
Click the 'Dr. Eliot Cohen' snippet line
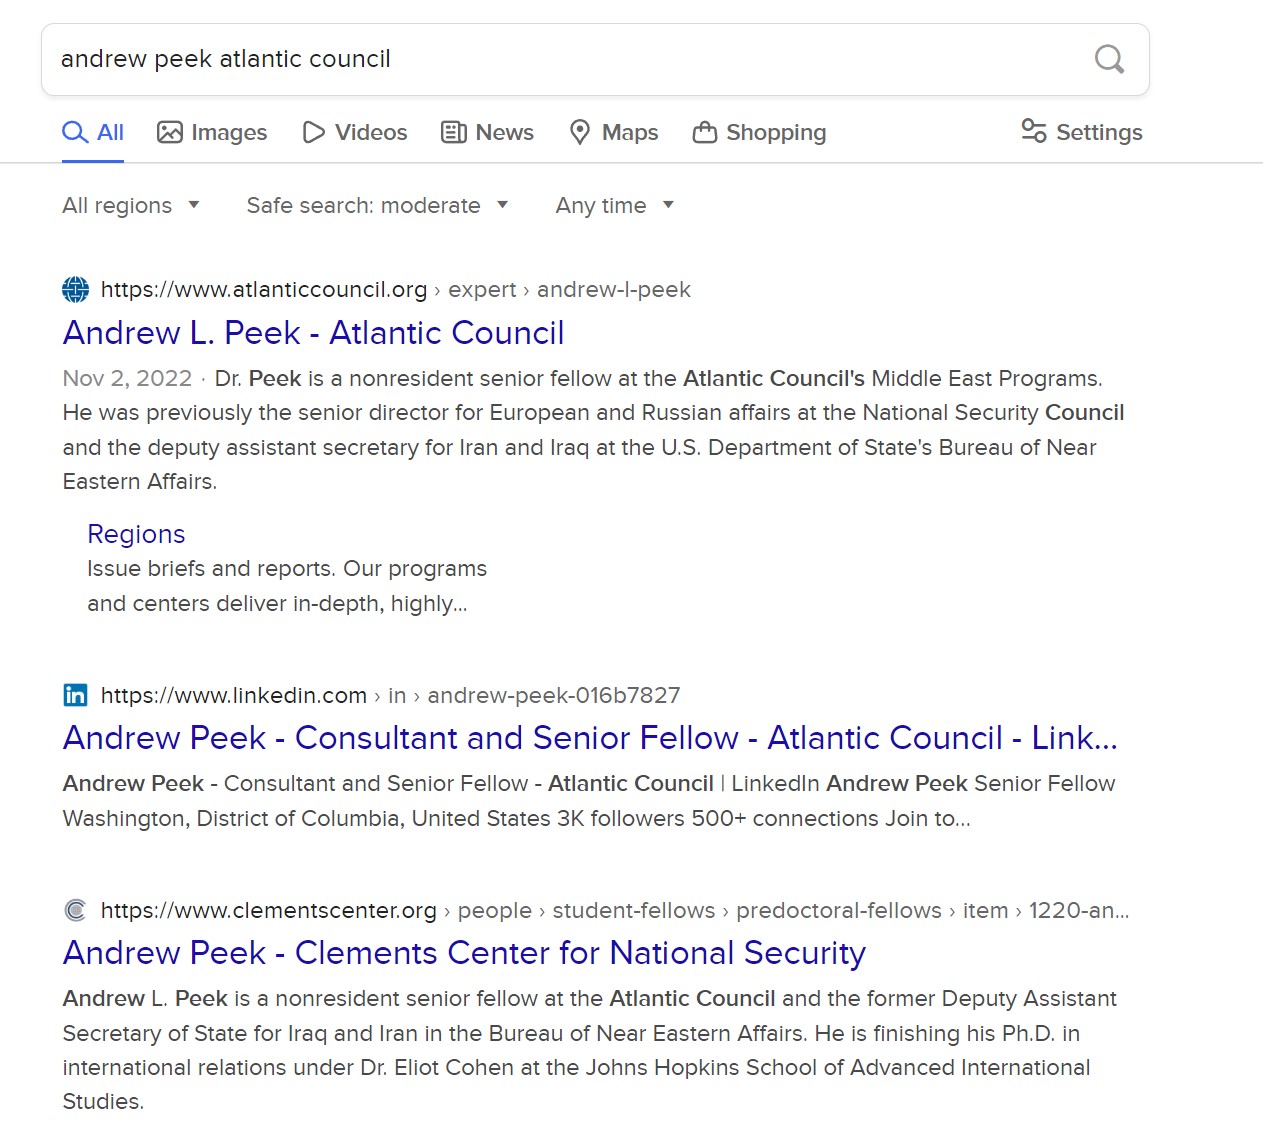pyautogui.click(x=576, y=1067)
